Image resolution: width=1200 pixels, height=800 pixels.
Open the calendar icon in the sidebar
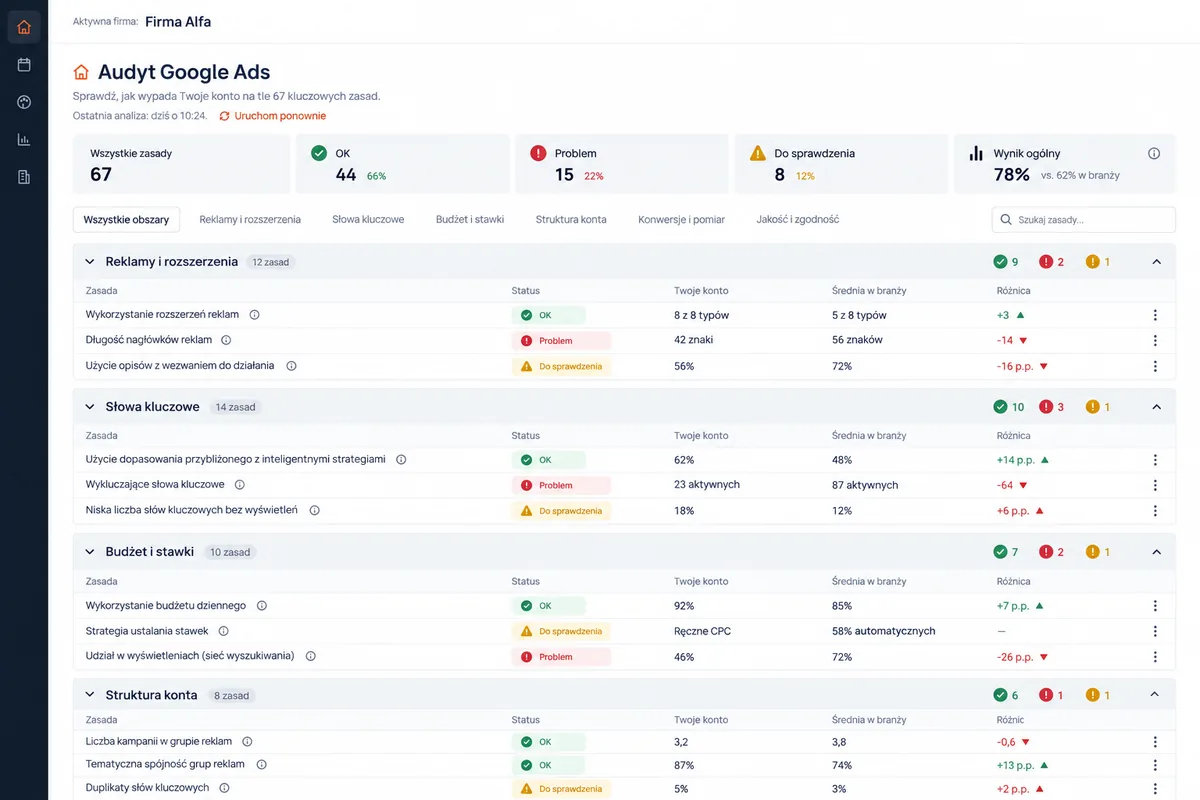click(24, 65)
